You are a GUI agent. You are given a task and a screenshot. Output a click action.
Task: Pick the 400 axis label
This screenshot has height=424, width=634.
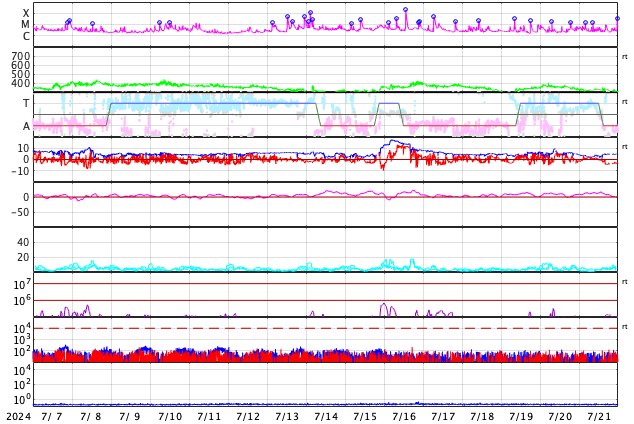pyautogui.click(x=21, y=83)
